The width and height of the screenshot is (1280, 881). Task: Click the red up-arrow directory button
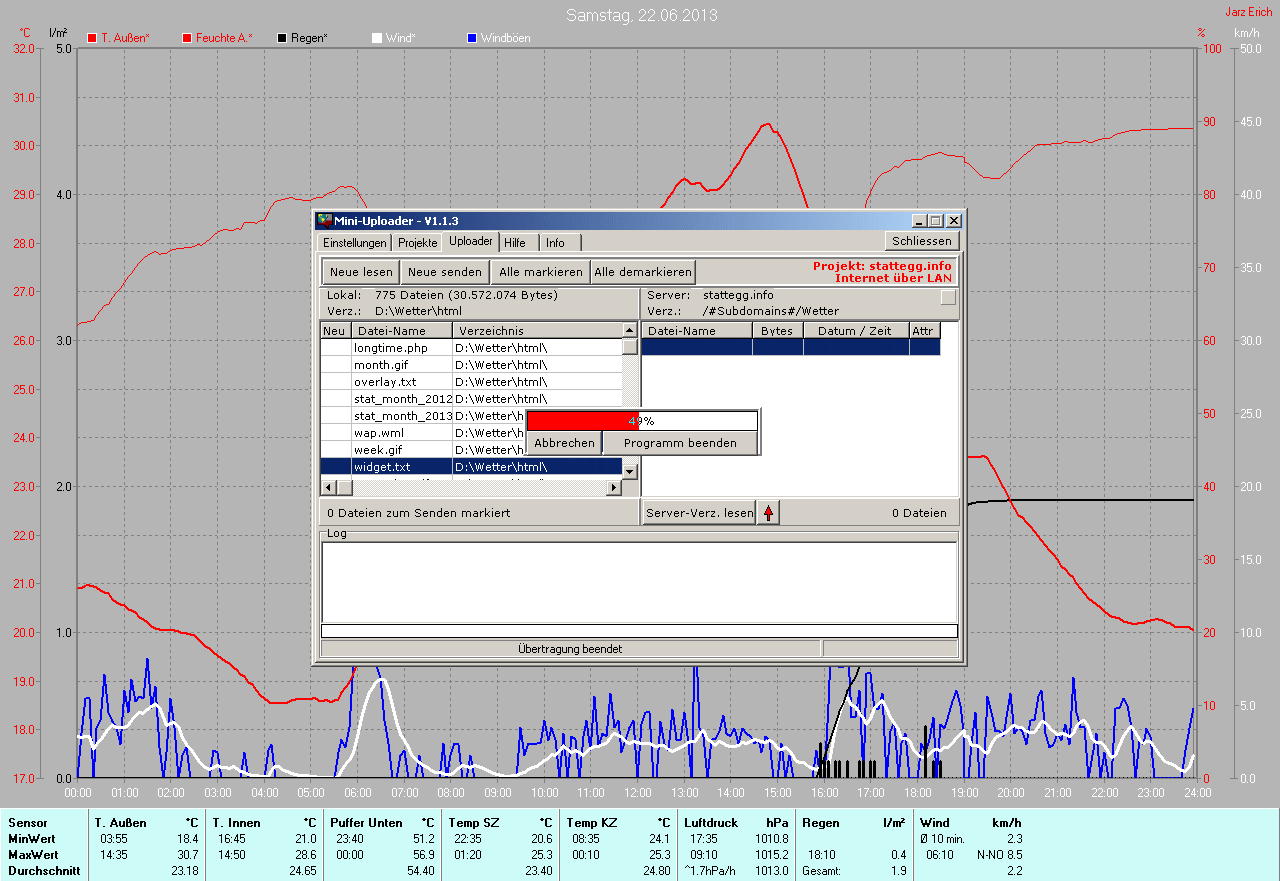(x=768, y=513)
